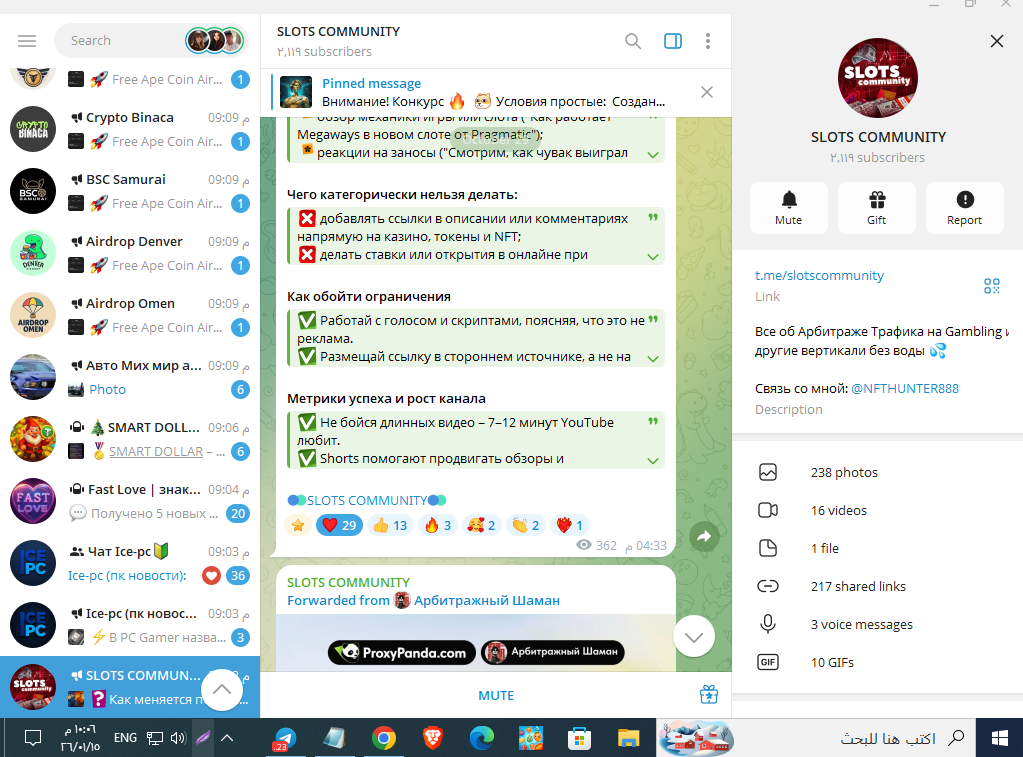Launch Brave browser from the taskbar
Viewport: 1023px width, 757px height.
(433, 738)
